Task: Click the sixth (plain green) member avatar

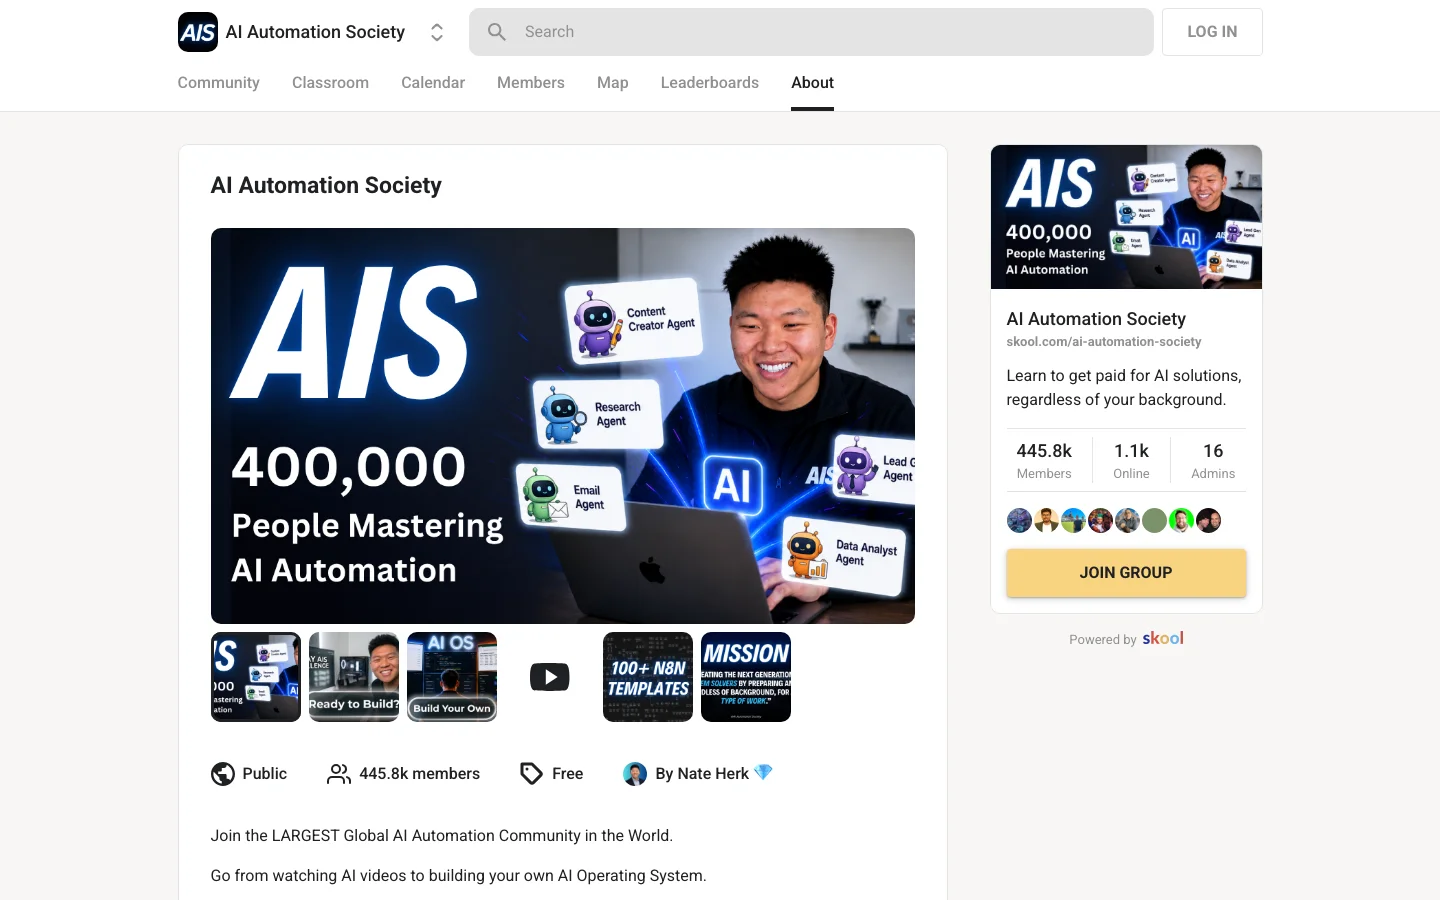Action: (x=1154, y=521)
